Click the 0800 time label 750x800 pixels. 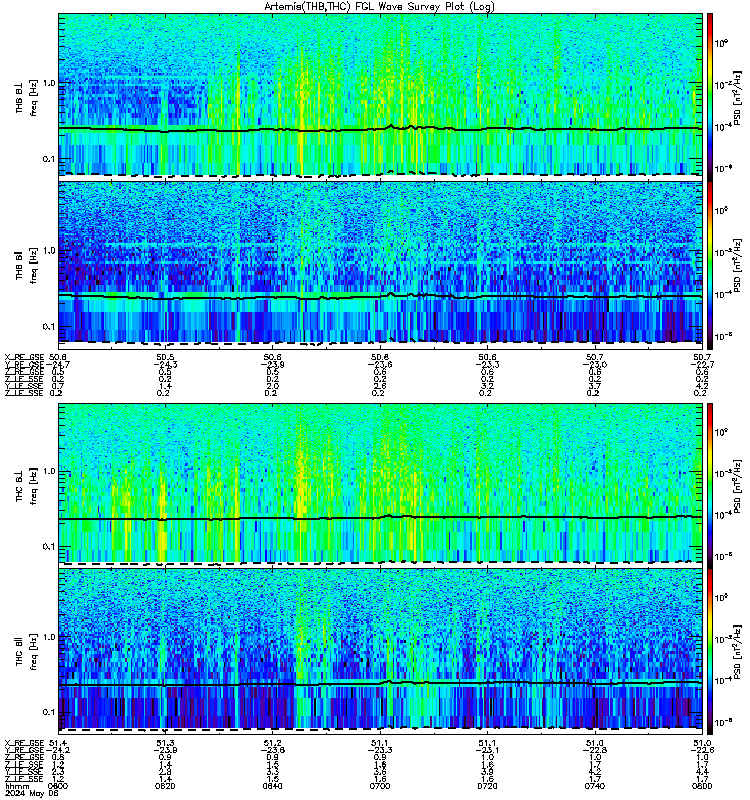point(702,786)
